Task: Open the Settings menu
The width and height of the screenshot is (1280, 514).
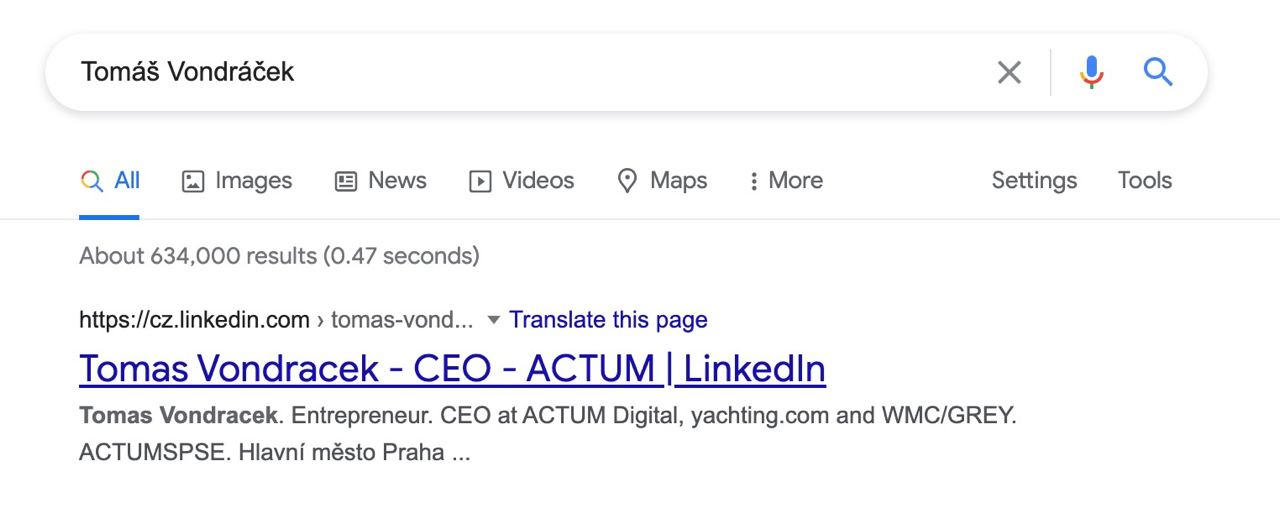Action: (x=1034, y=181)
